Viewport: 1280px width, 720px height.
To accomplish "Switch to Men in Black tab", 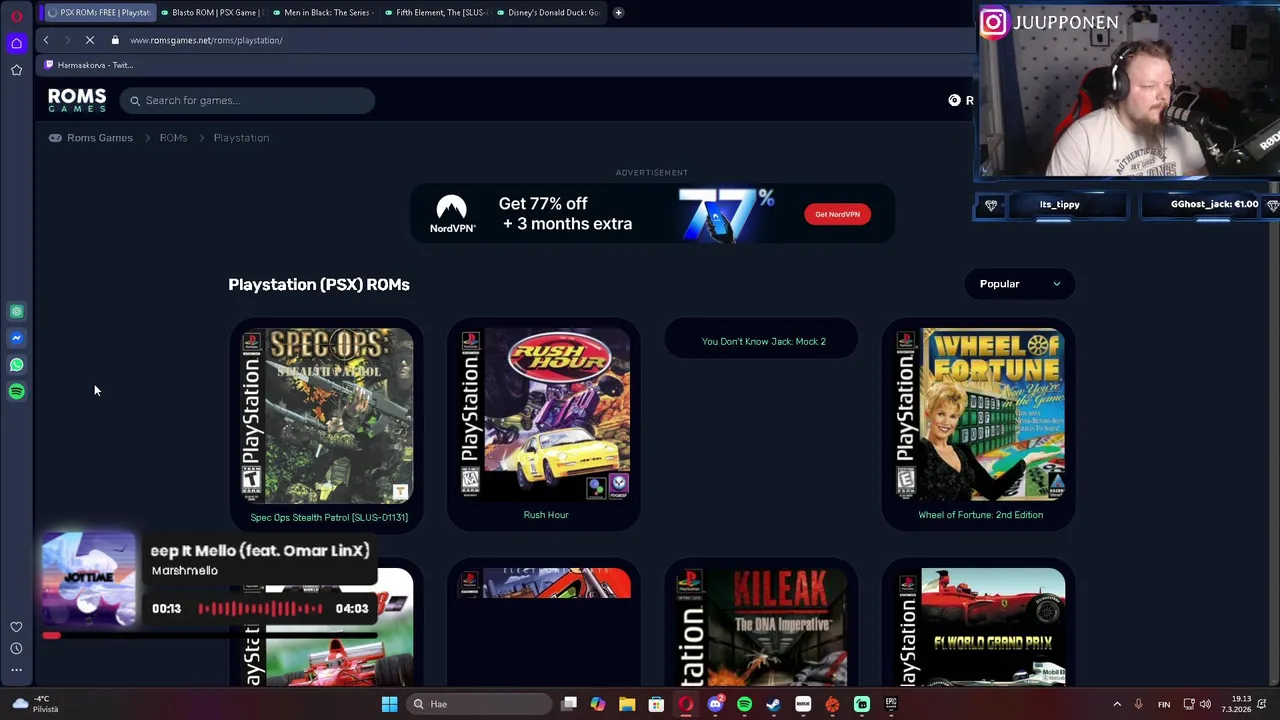I will point(324,12).
